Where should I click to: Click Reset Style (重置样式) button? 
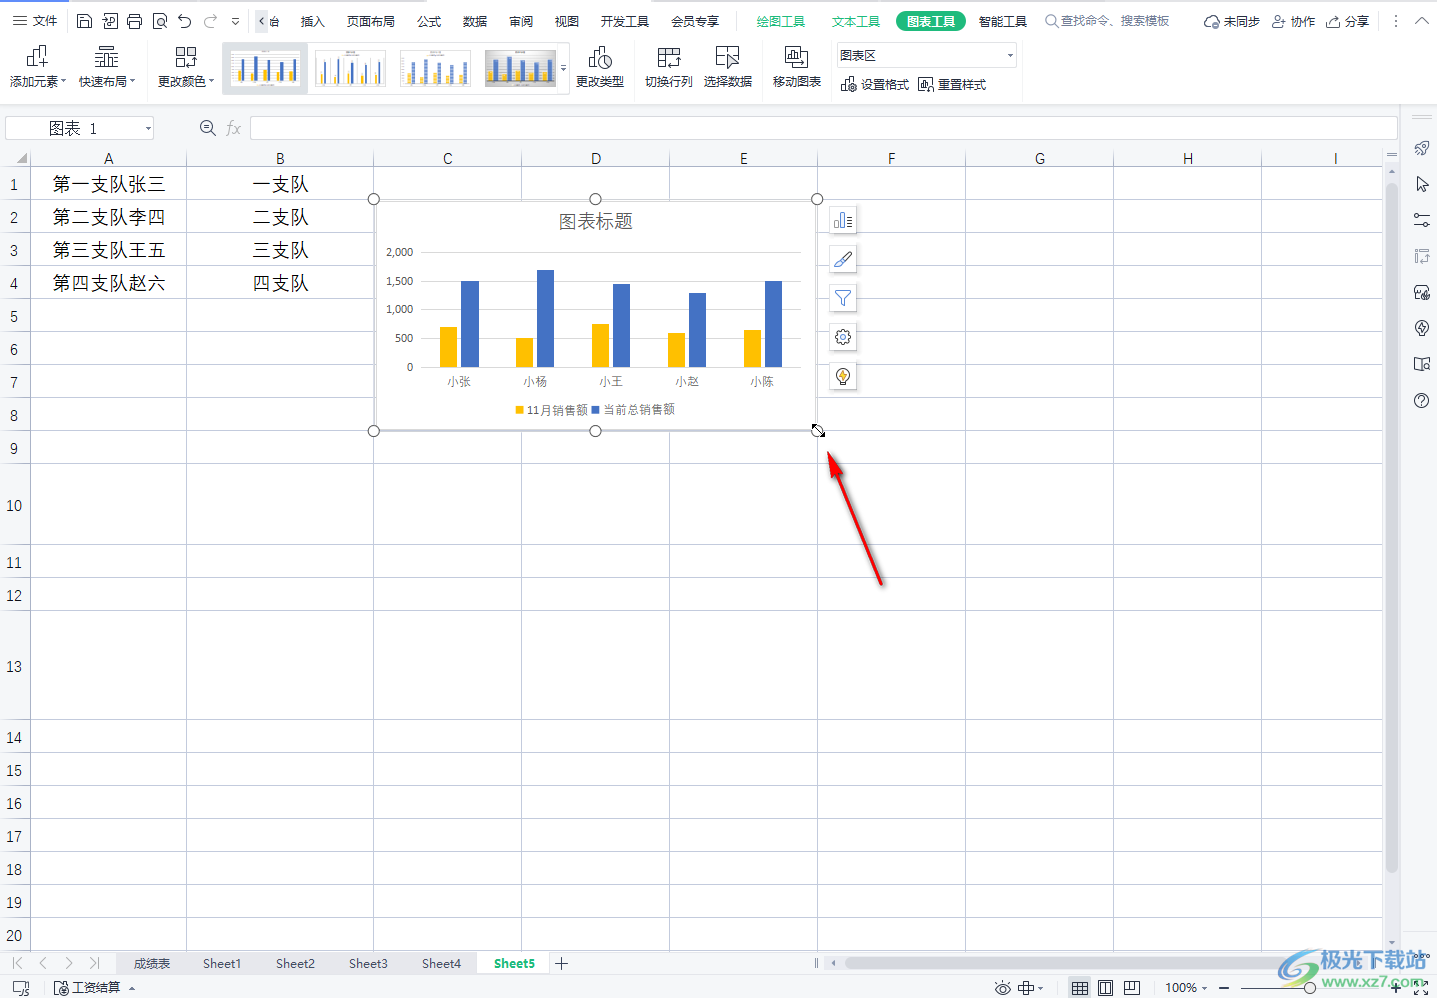click(952, 85)
